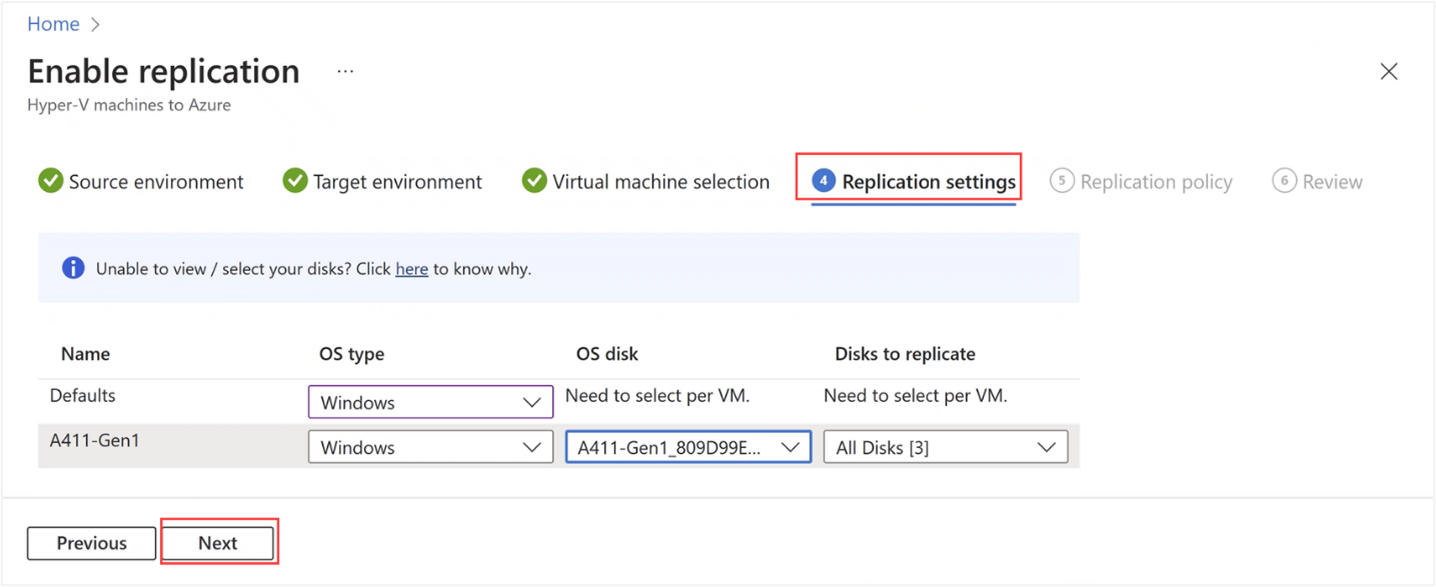Viewport: 1436px width, 587px height.
Task: Click the here link in the disk notice
Action: coord(412,268)
